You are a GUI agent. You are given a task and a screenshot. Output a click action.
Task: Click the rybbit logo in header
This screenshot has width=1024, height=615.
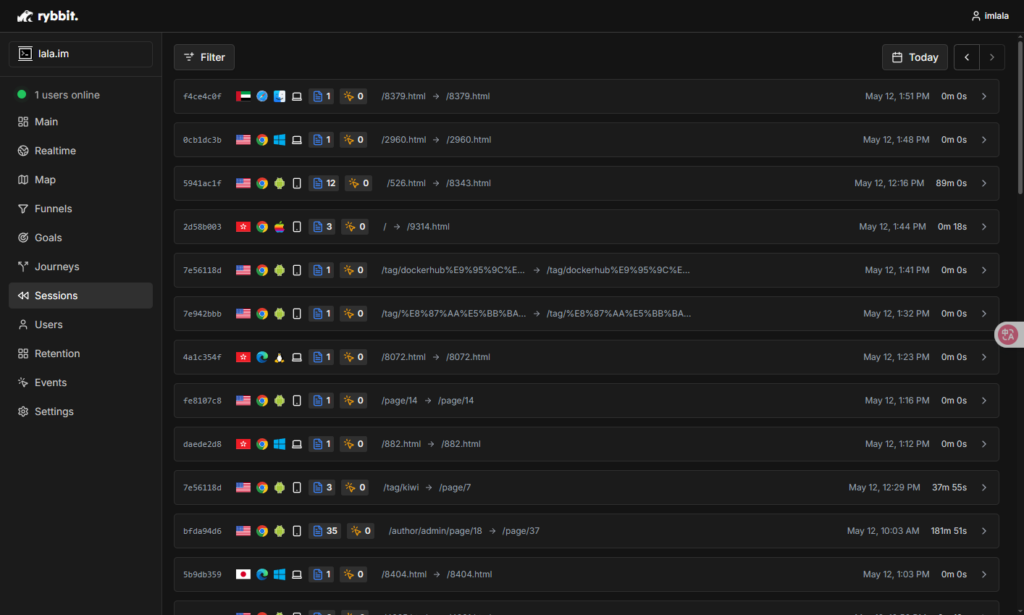[x=48, y=15]
